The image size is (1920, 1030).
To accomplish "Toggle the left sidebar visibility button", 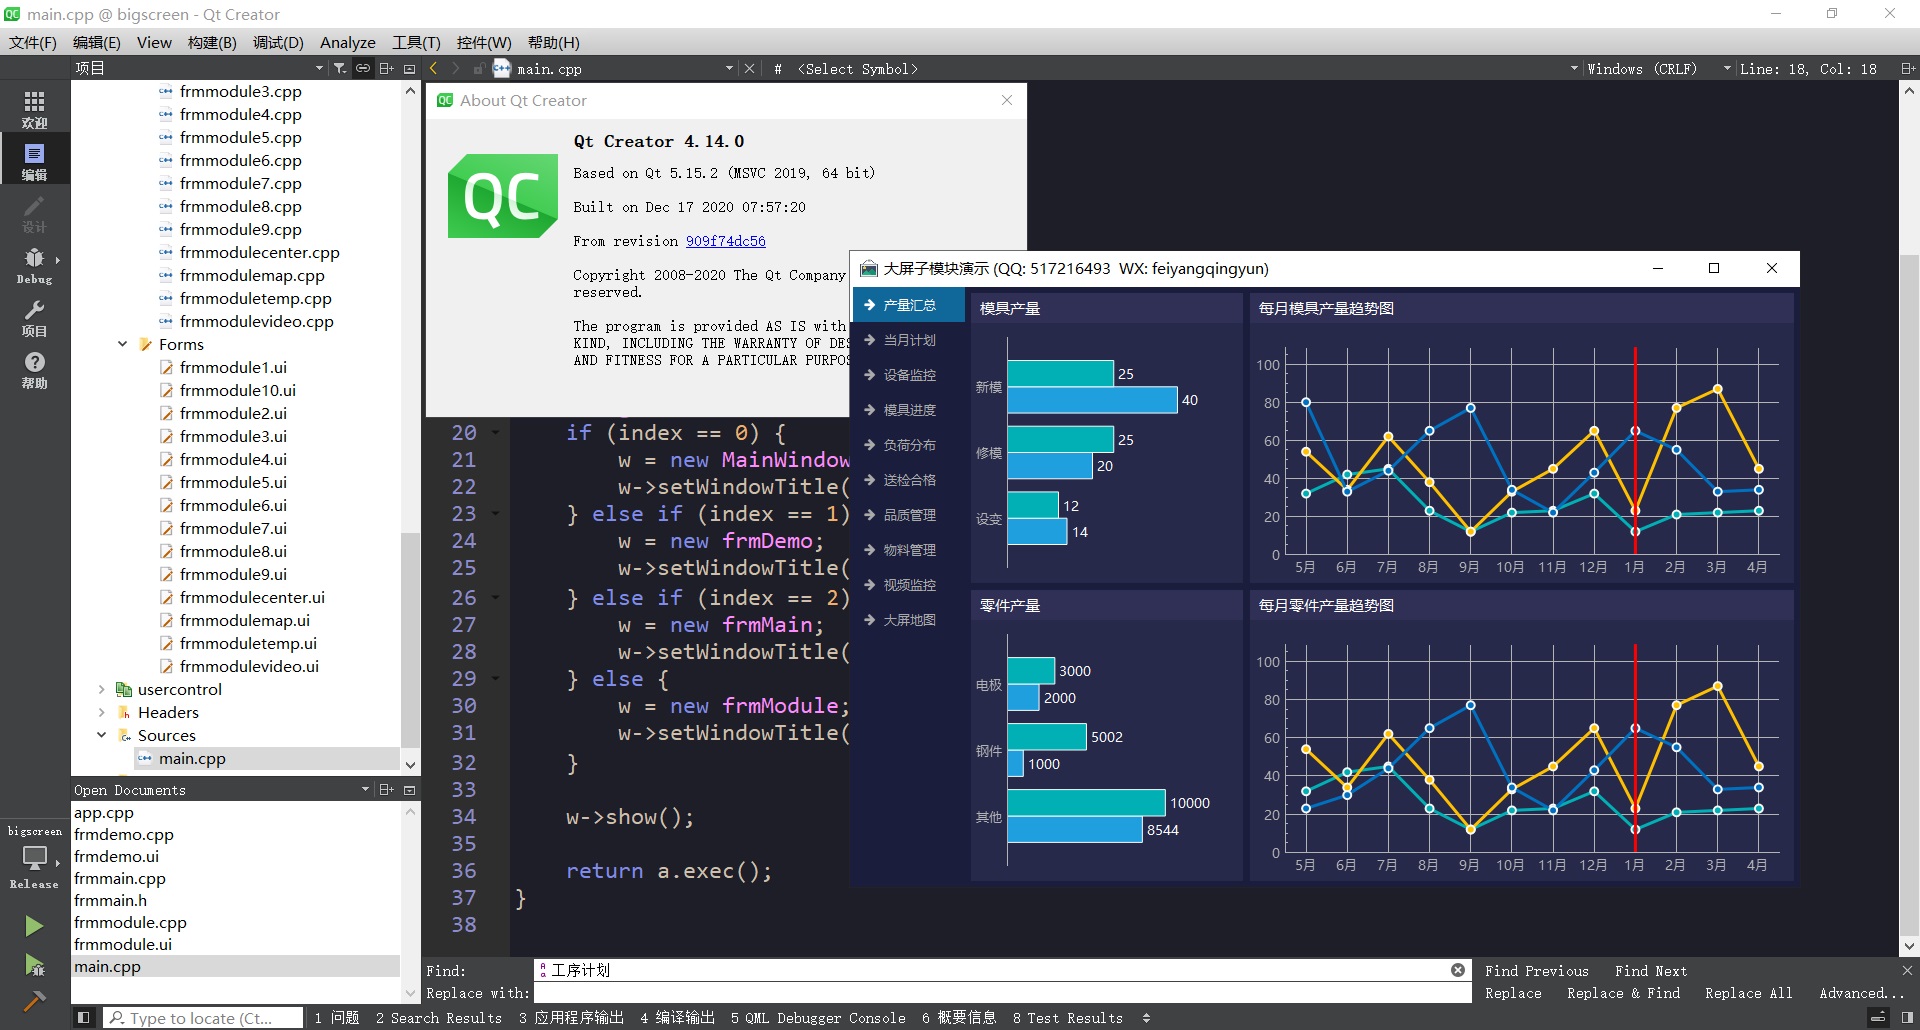I will (x=84, y=1018).
